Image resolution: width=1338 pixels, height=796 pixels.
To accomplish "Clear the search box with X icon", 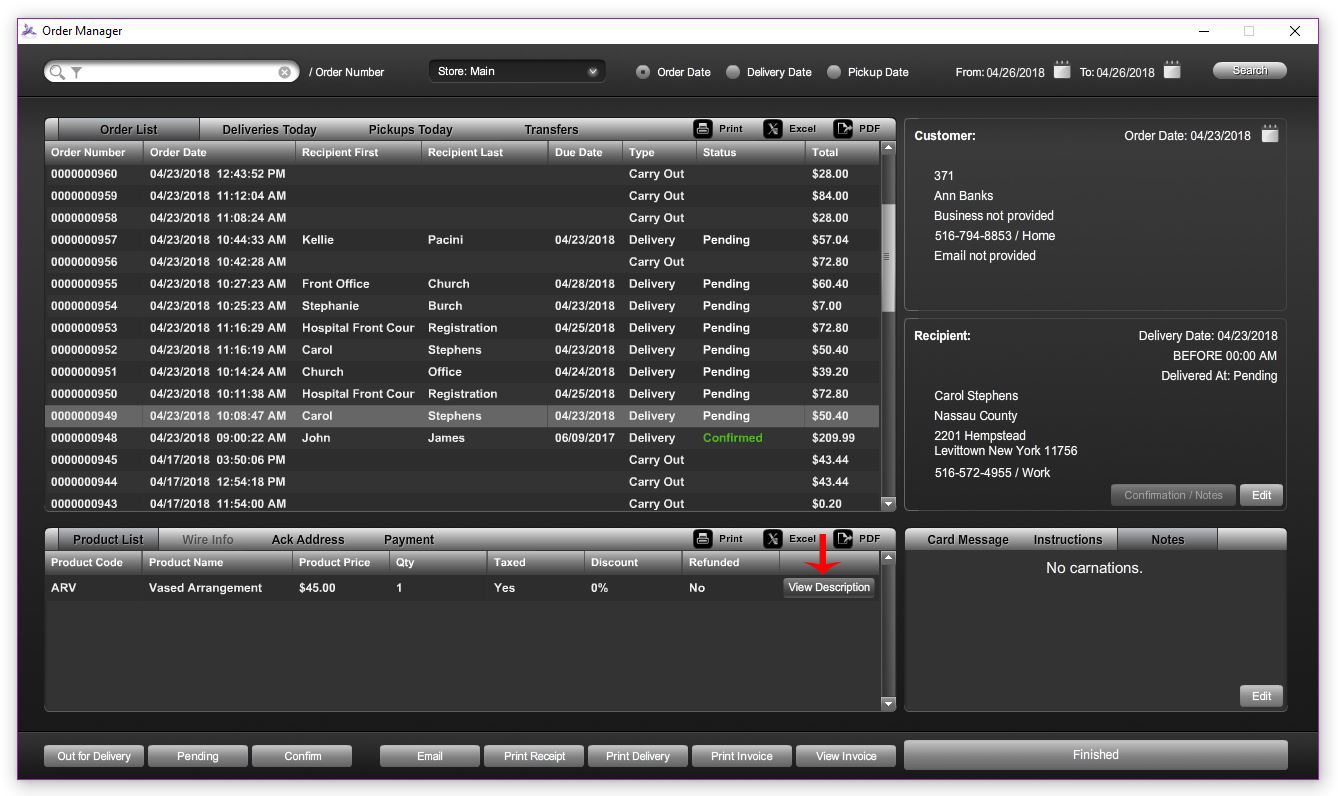I will coord(285,72).
